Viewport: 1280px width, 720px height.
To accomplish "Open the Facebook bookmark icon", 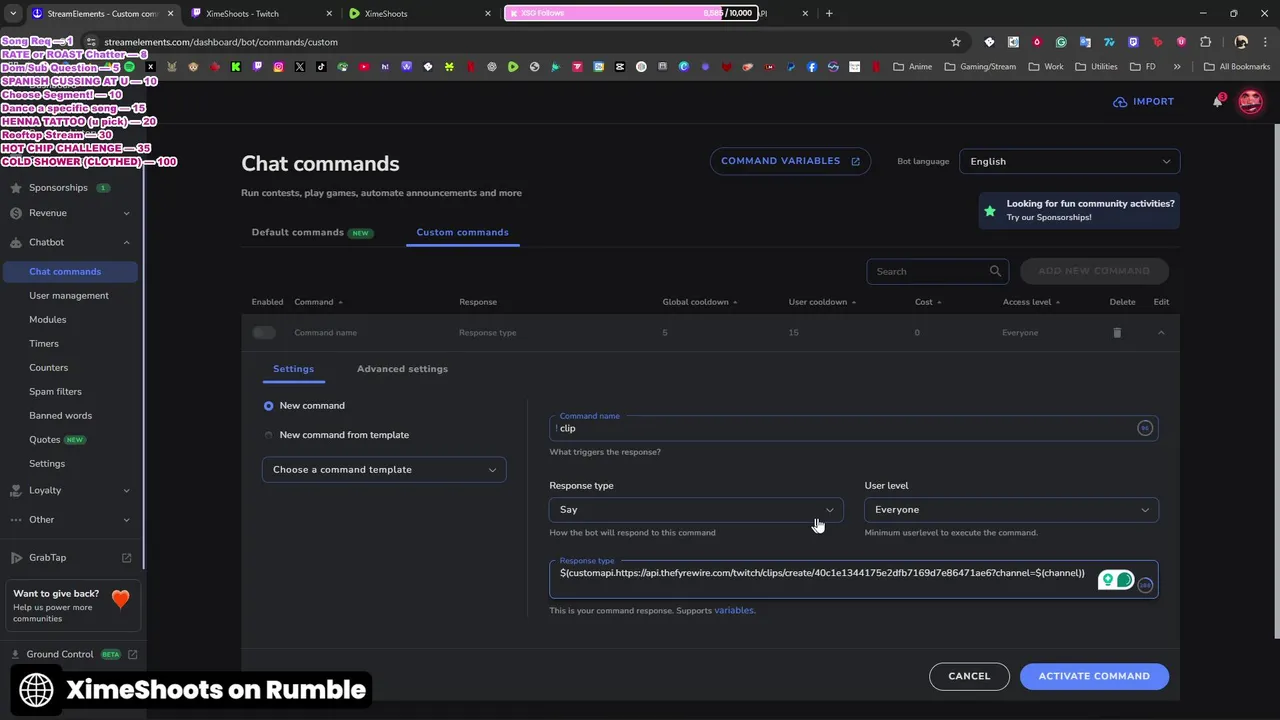I will (x=812, y=67).
